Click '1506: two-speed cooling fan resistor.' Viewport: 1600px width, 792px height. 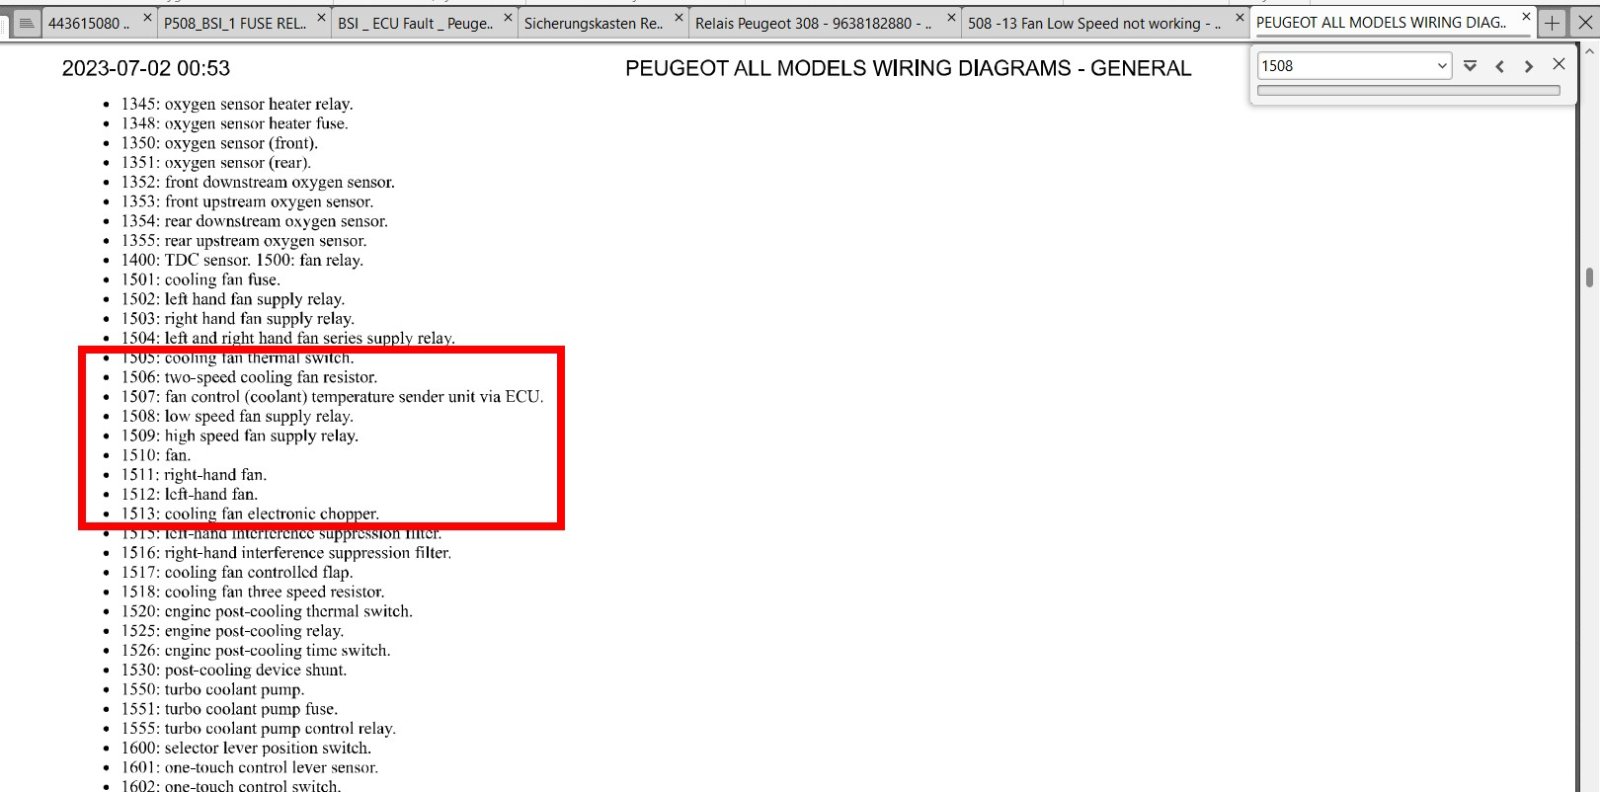tap(249, 377)
